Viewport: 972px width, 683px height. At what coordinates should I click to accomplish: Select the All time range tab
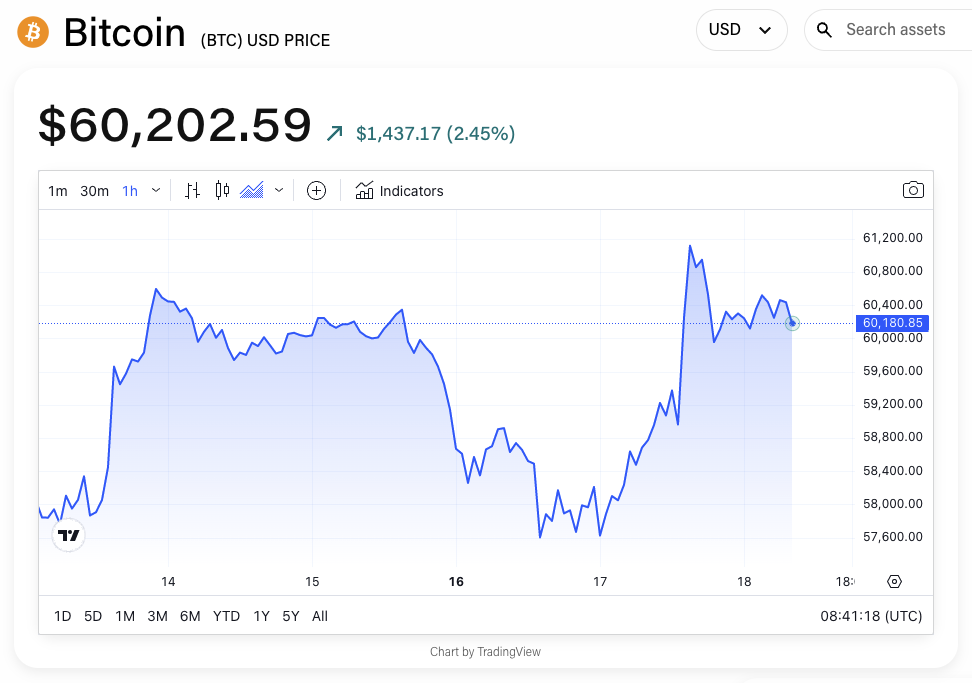319,616
